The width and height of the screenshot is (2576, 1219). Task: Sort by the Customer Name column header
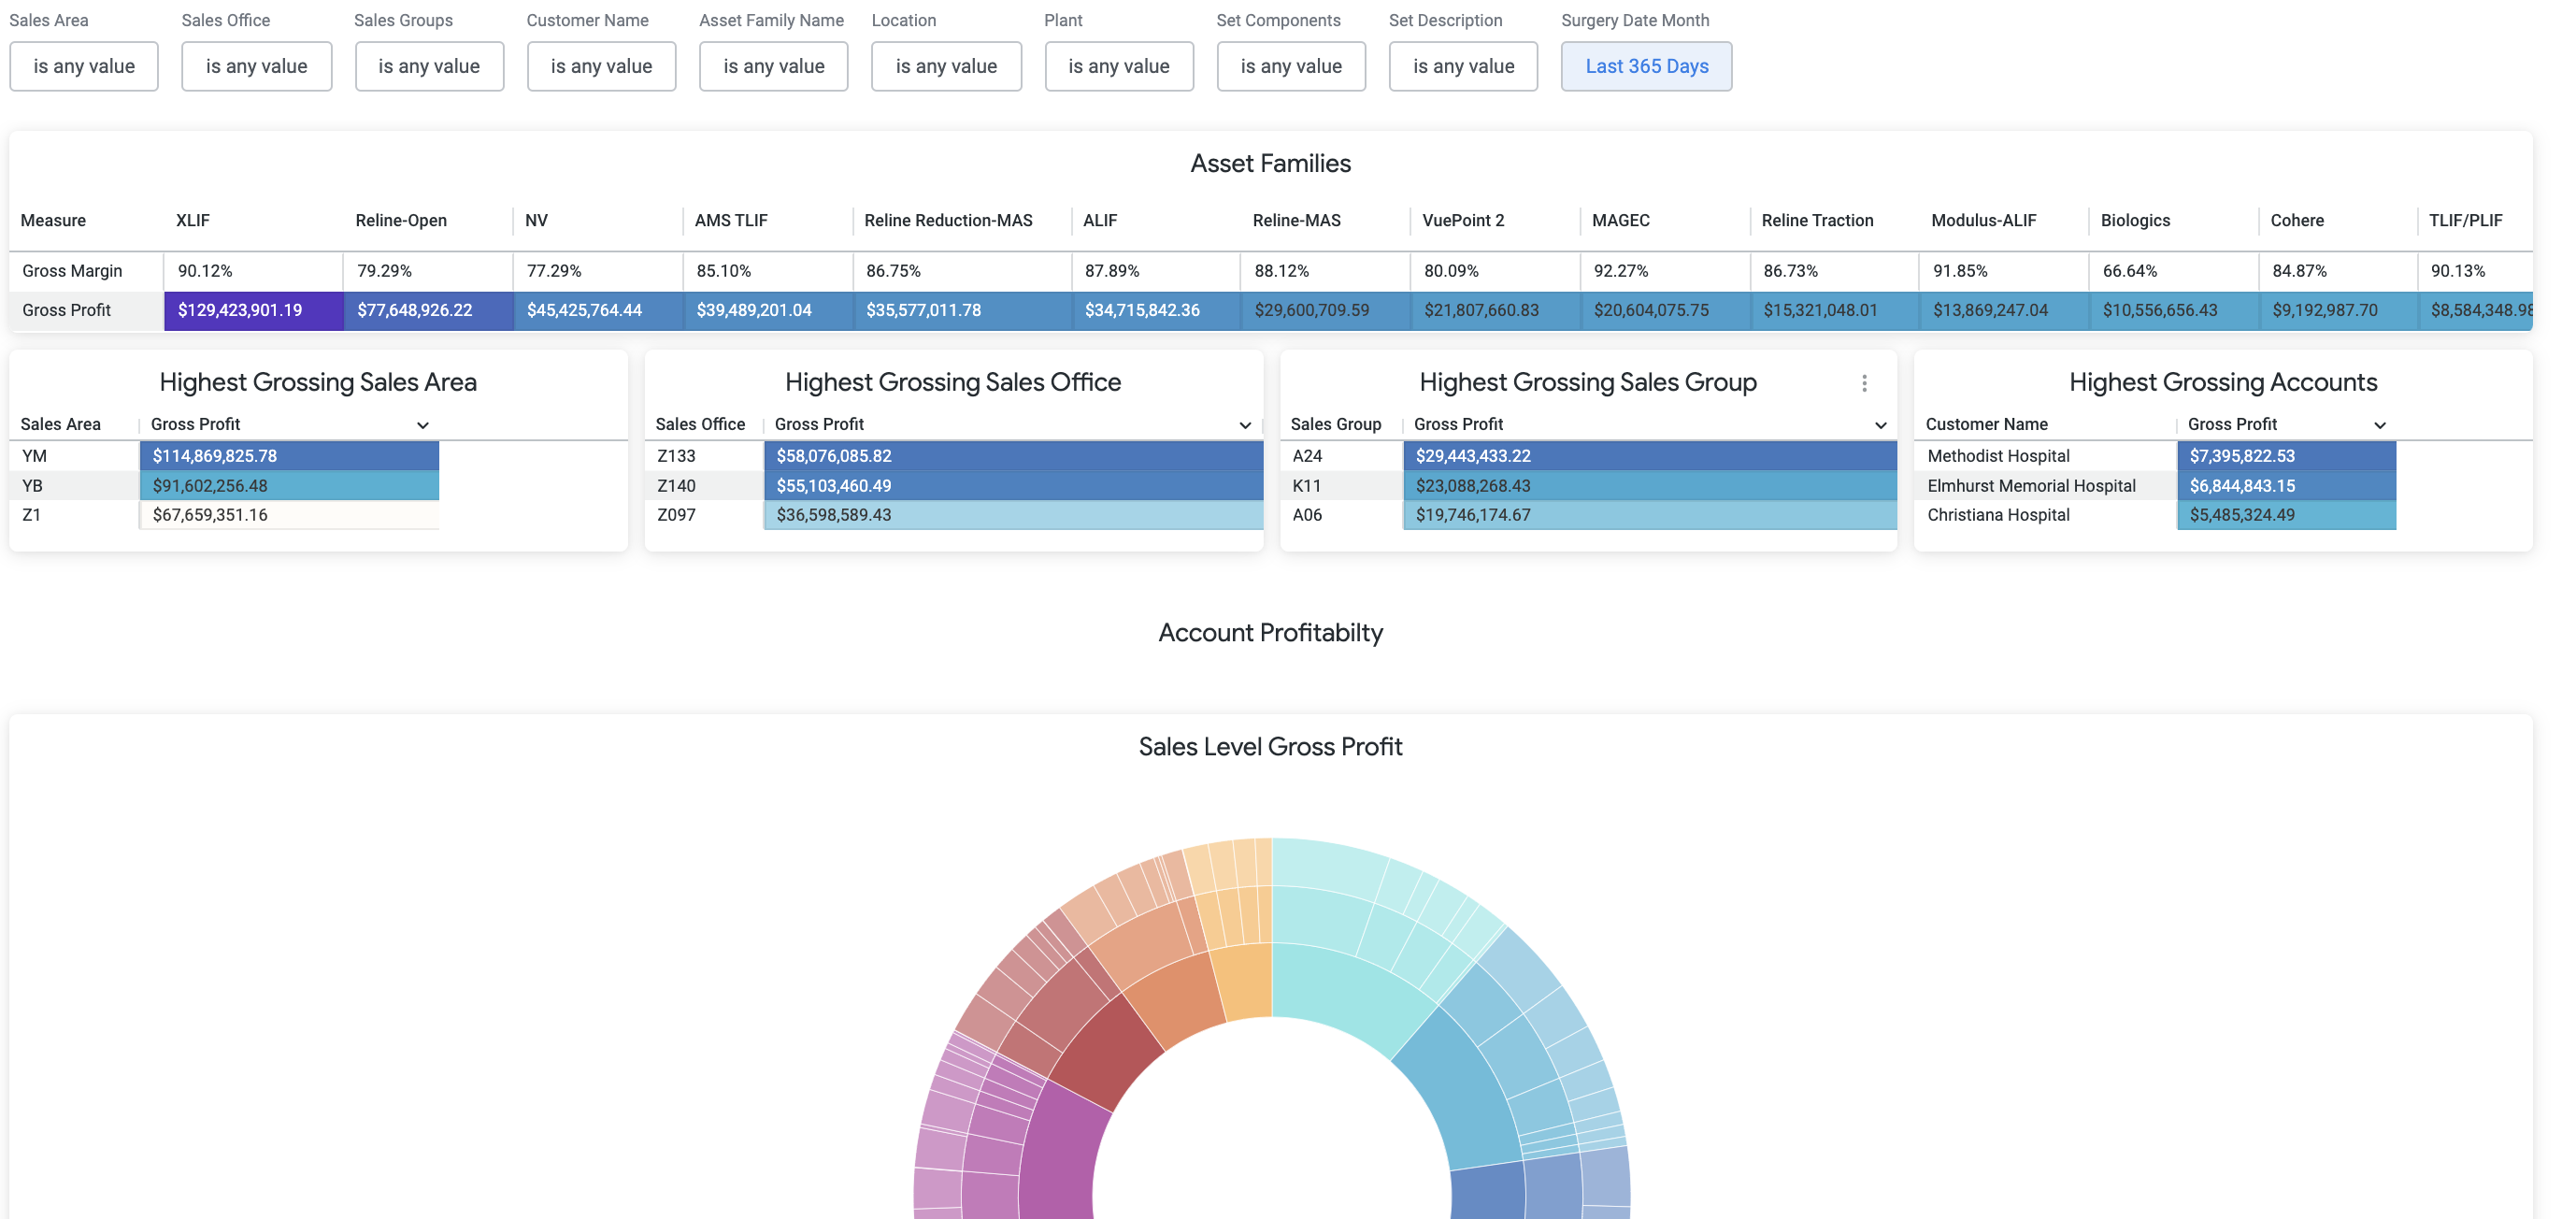[1986, 424]
